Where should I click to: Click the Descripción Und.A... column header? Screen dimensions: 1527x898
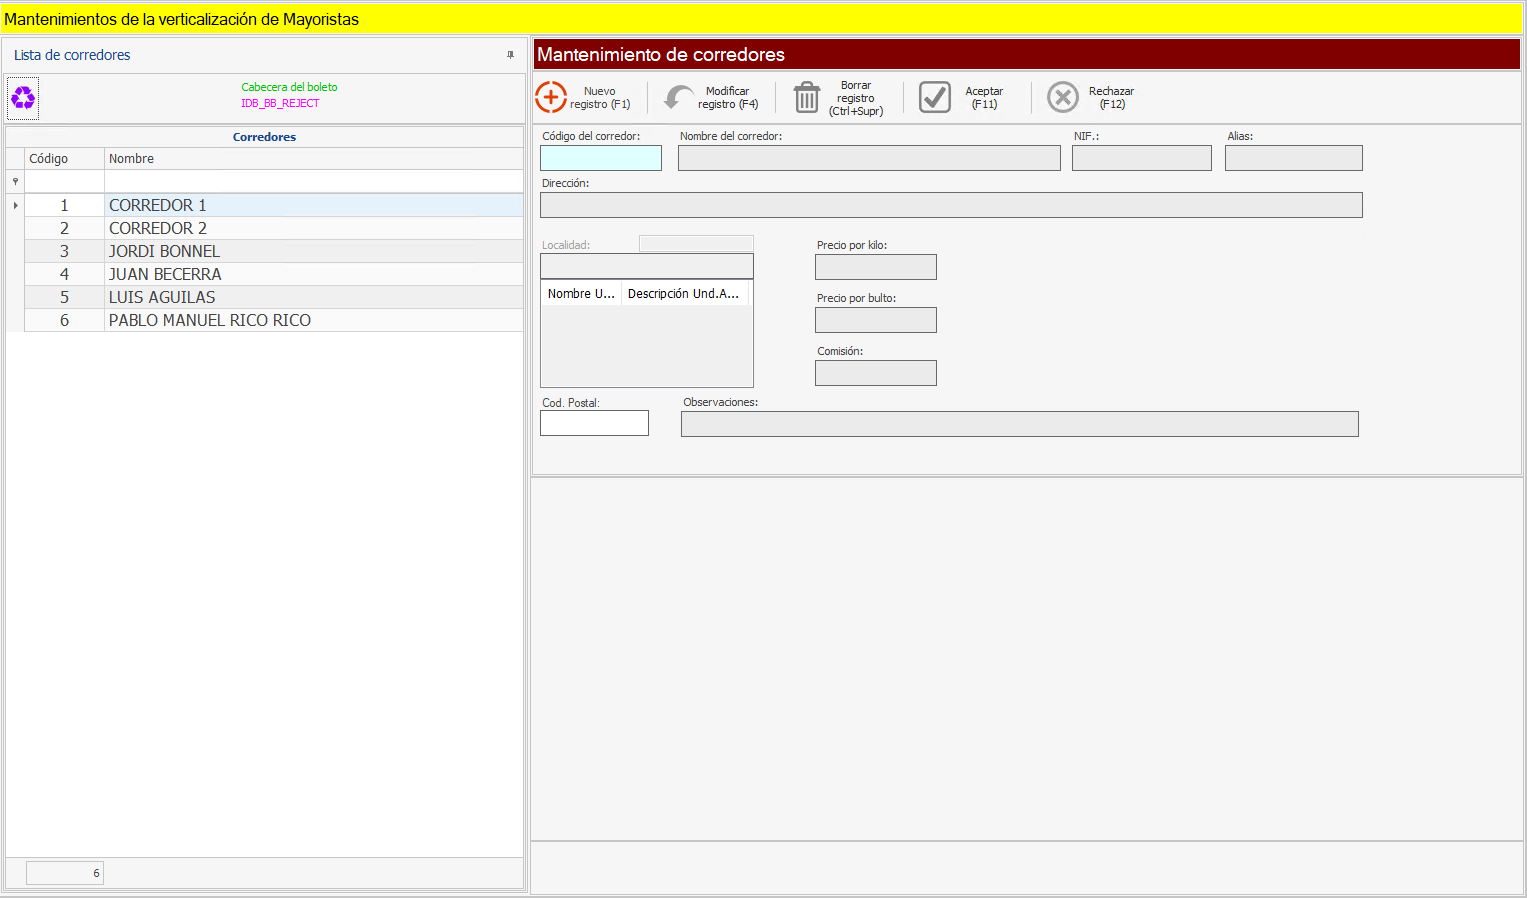[685, 294]
